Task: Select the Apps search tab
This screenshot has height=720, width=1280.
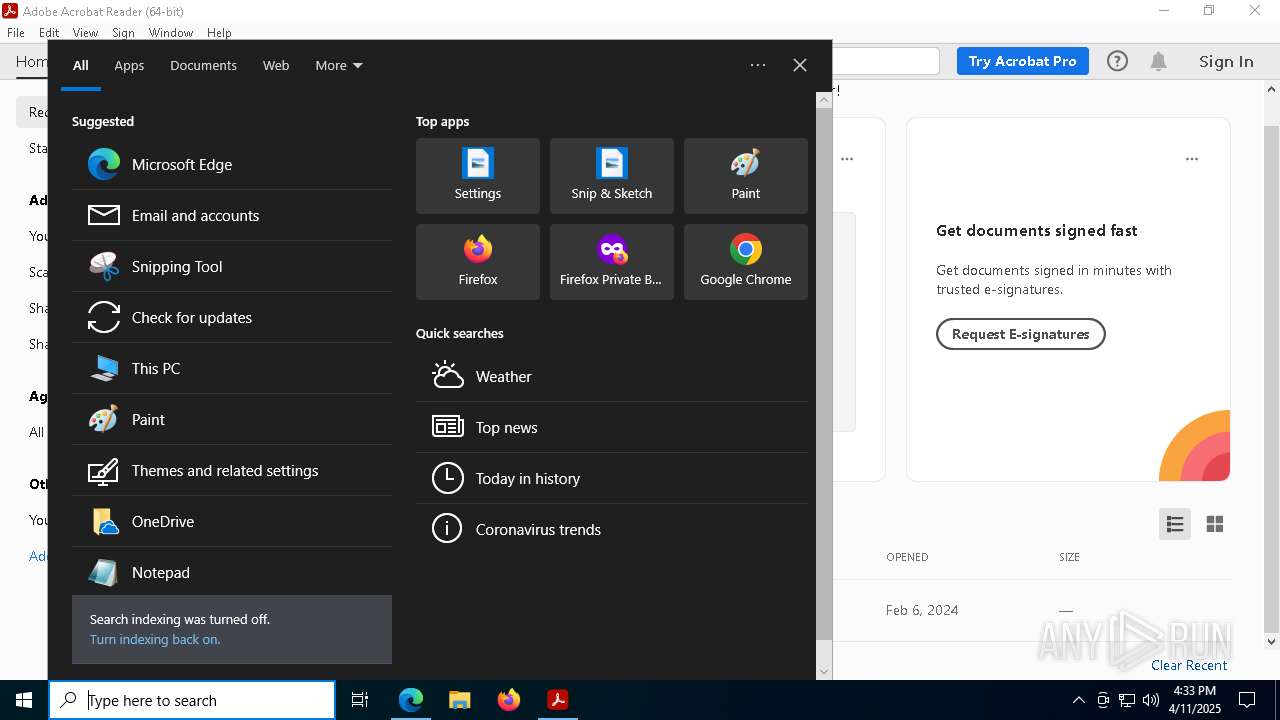Action: (129, 65)
